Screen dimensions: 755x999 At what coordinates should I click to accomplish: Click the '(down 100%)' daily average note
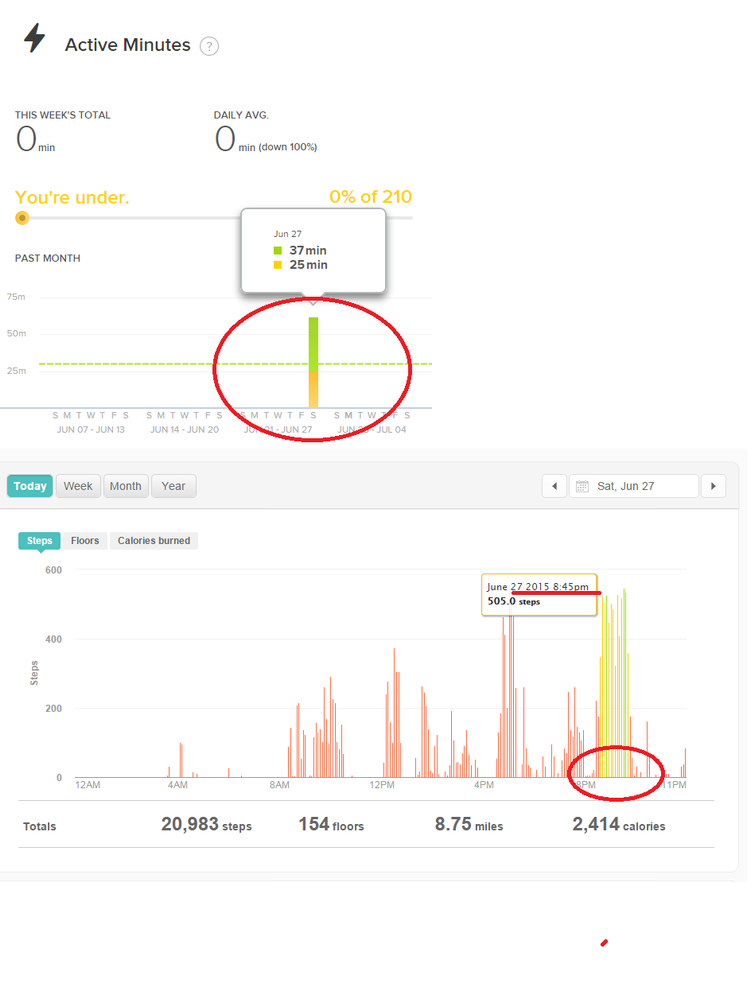pyautogui.click(x=287, y=147)
